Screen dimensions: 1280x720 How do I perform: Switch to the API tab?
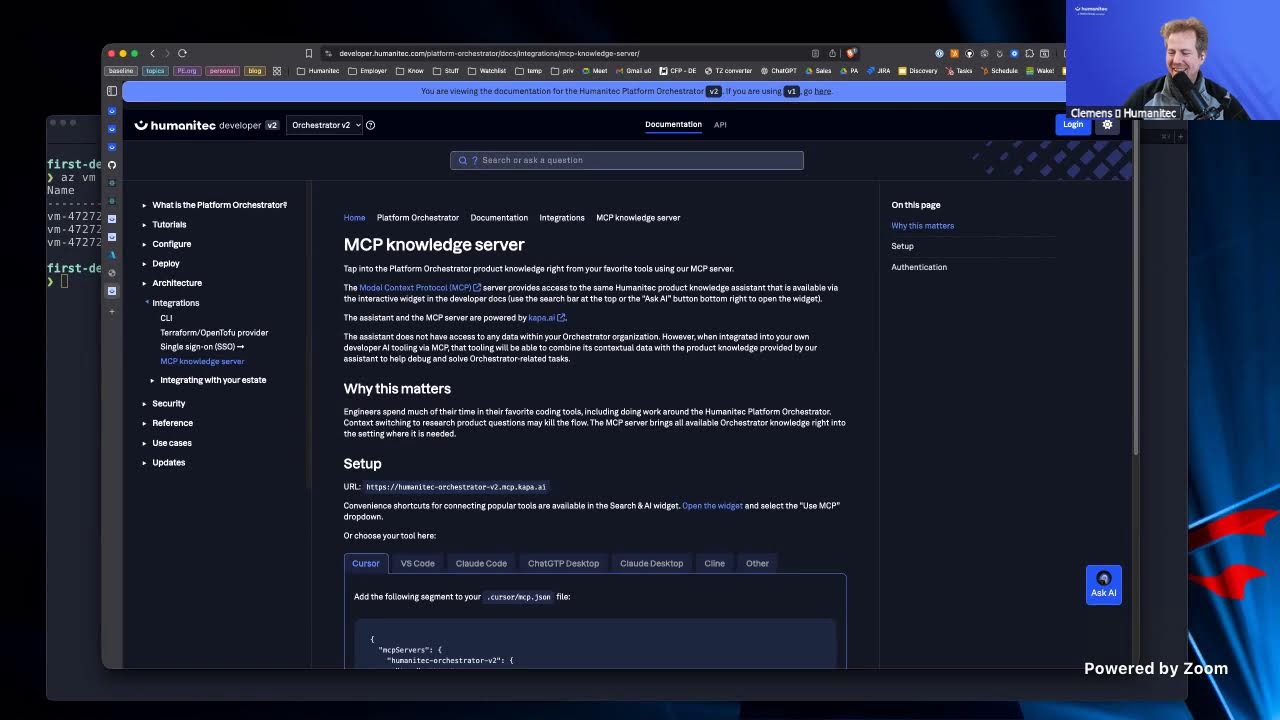[720, 125]
